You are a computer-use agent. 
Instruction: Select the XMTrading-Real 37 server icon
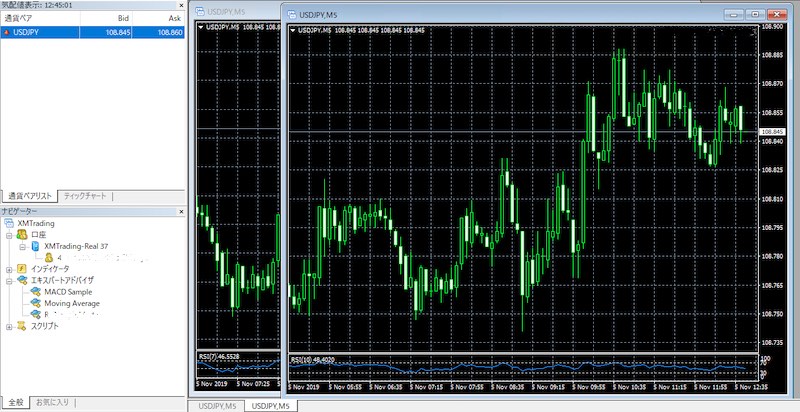coord(35,246)
